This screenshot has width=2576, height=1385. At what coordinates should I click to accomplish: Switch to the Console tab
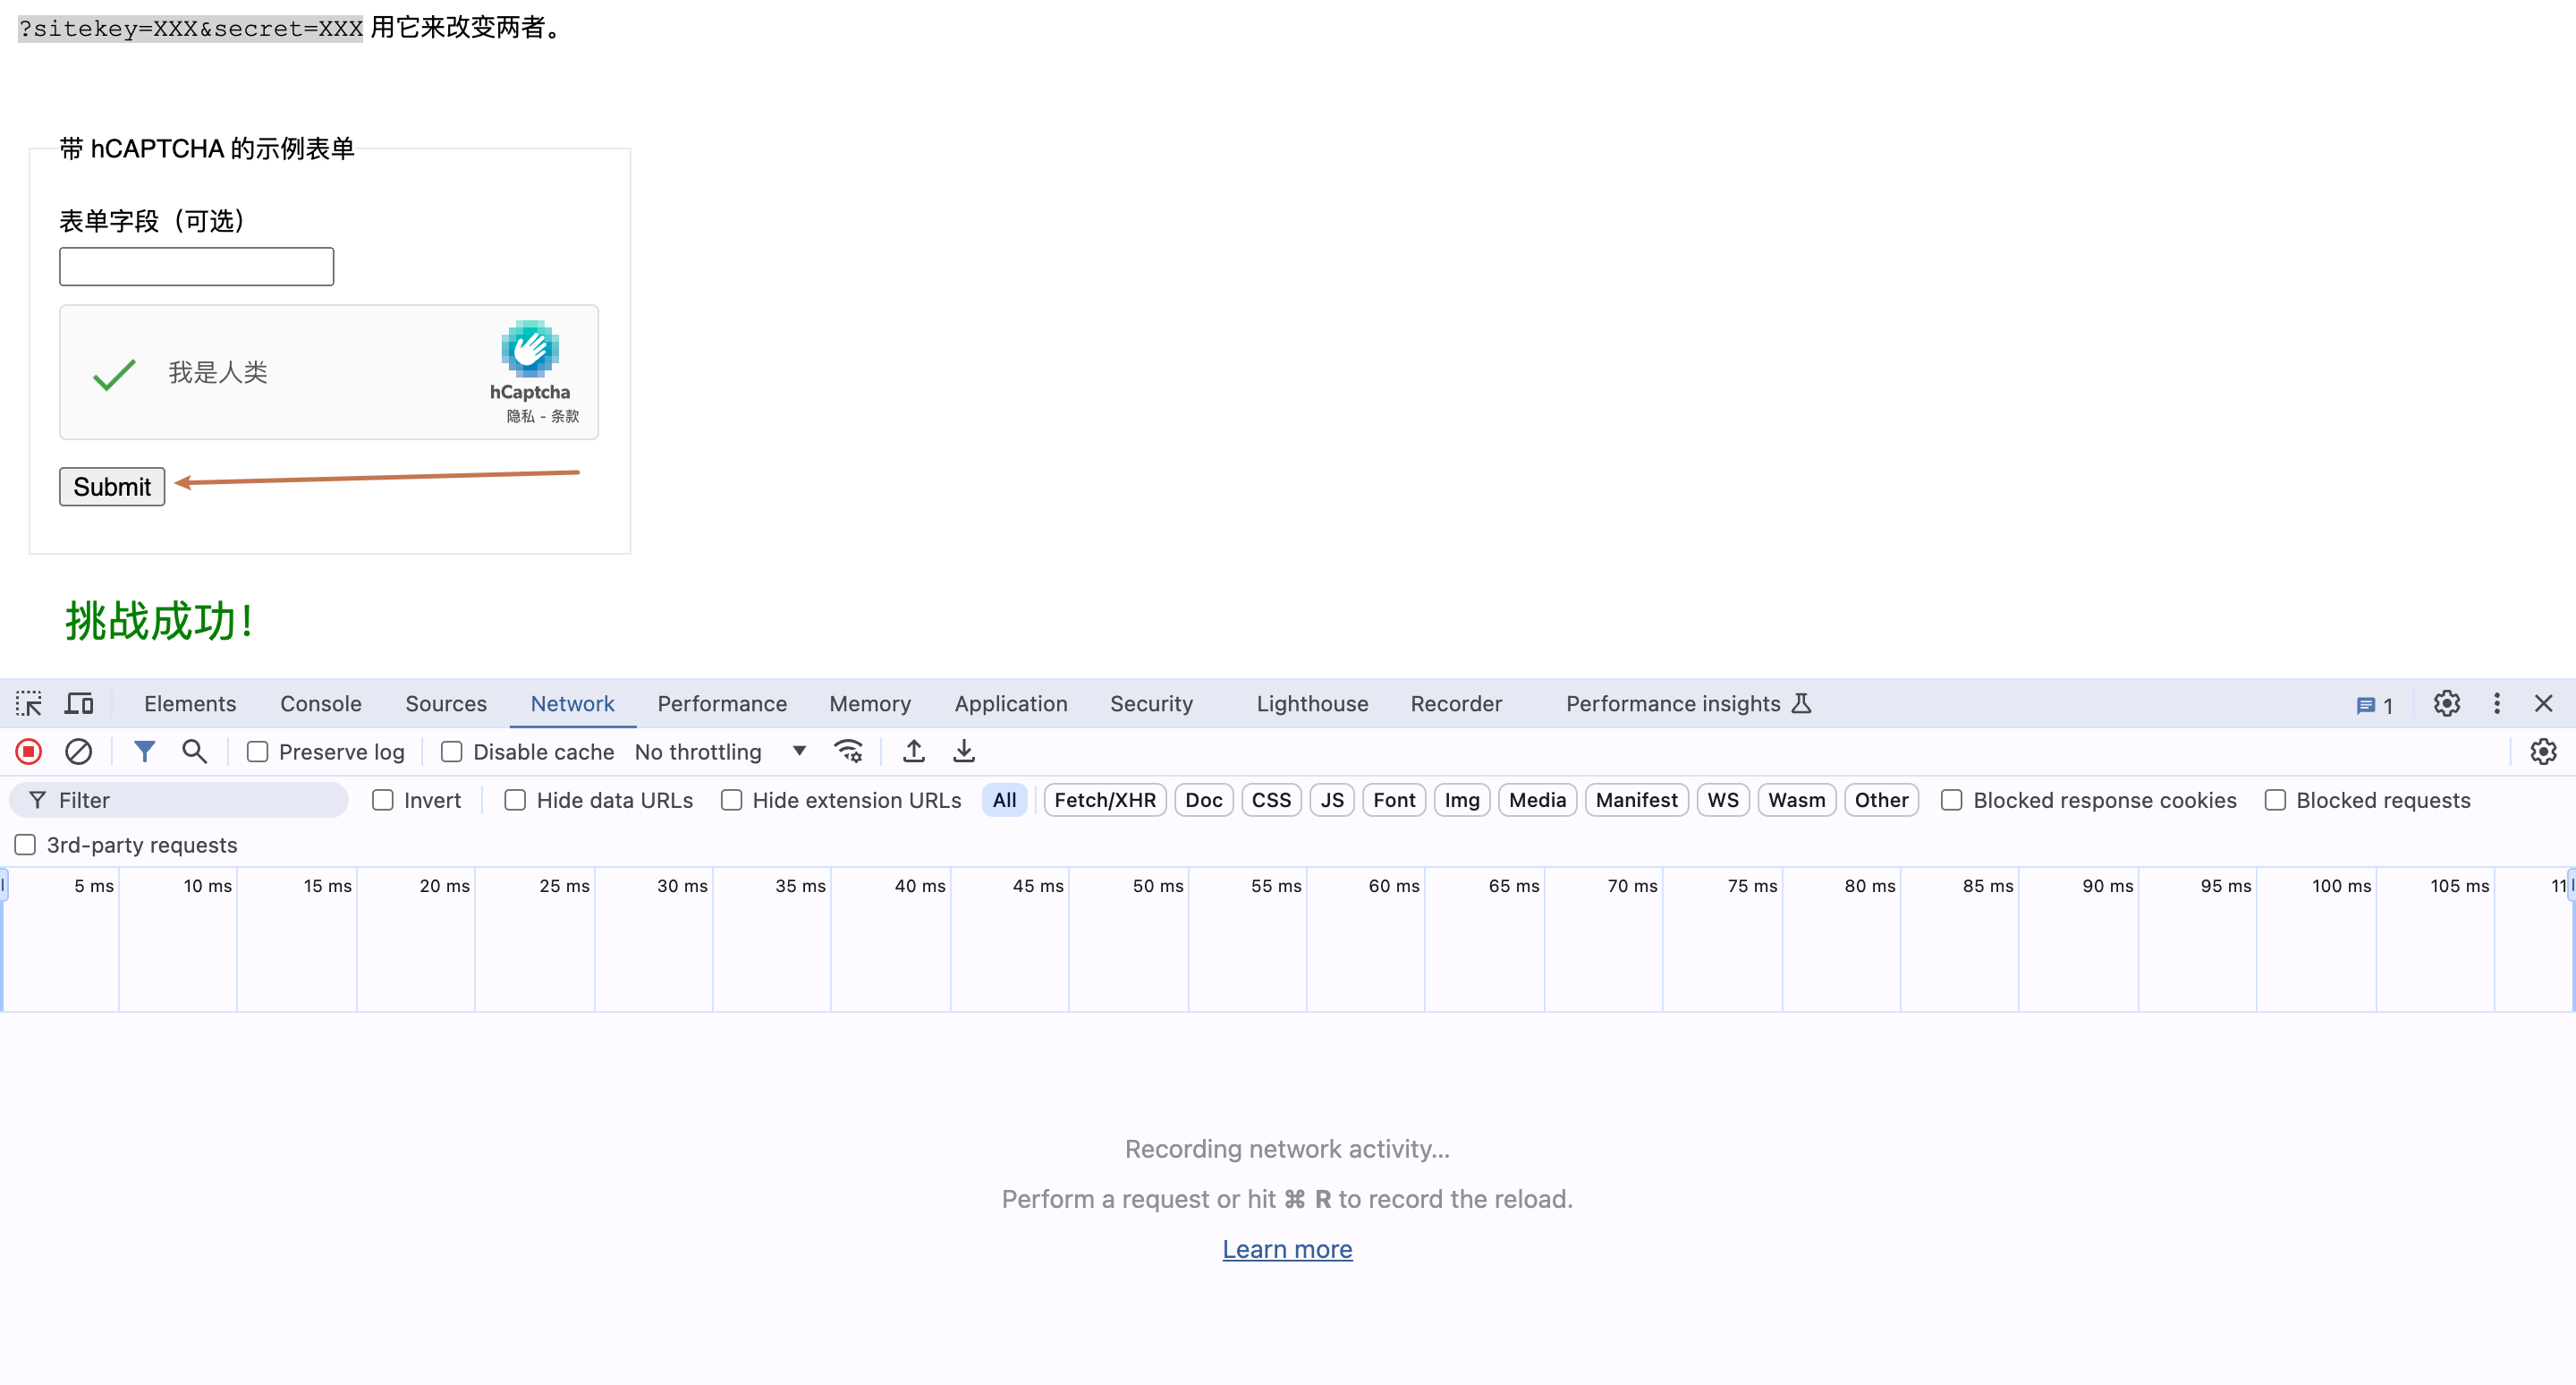pos(320,703)
